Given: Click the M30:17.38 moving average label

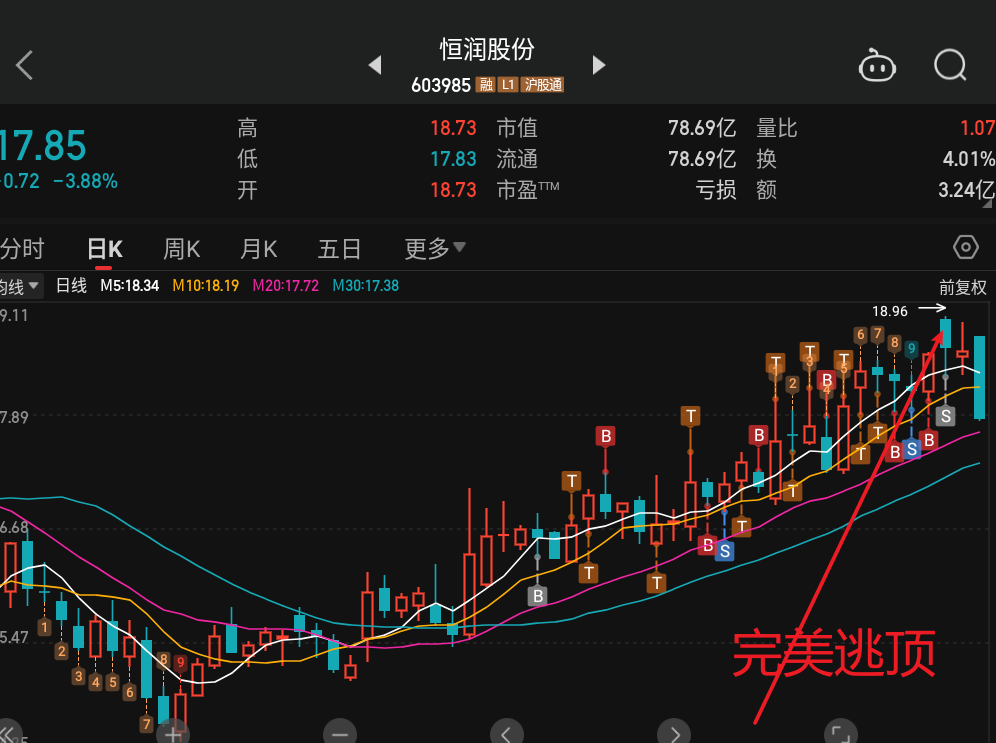Looking at the screenshot, I should 366,286.
